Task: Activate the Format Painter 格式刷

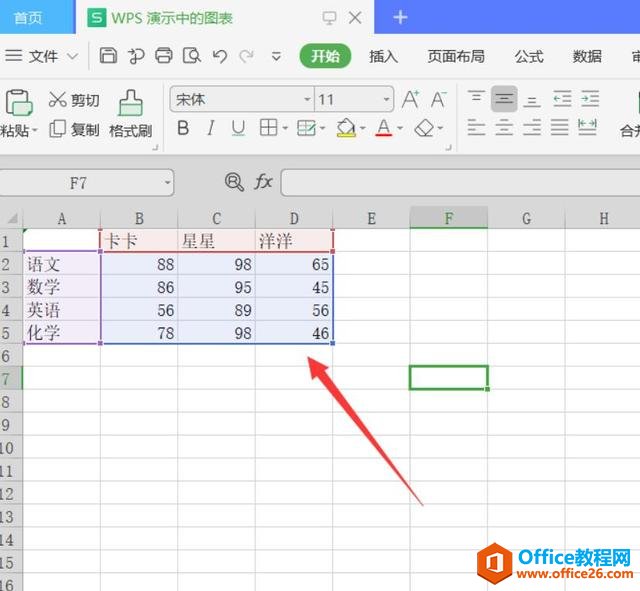Action: click(131, 114)
